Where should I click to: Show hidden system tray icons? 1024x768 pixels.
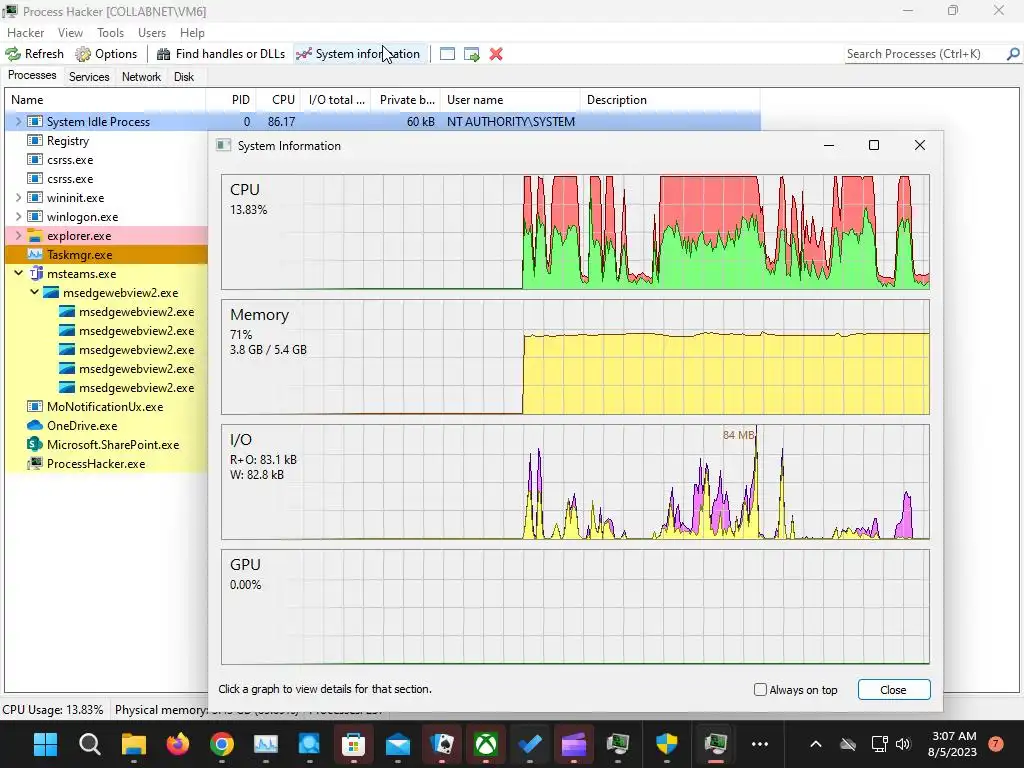(816, 744)
